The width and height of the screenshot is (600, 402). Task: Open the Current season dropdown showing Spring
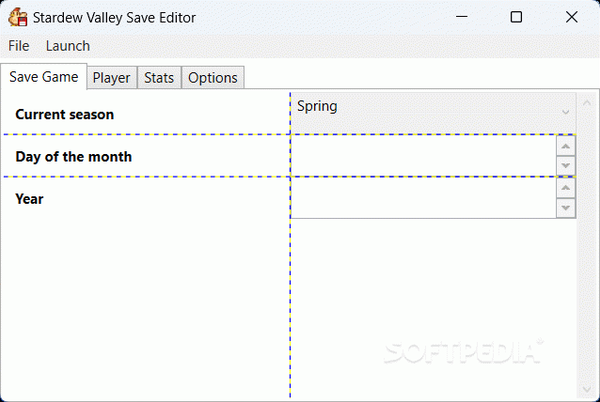click(433, 113)
